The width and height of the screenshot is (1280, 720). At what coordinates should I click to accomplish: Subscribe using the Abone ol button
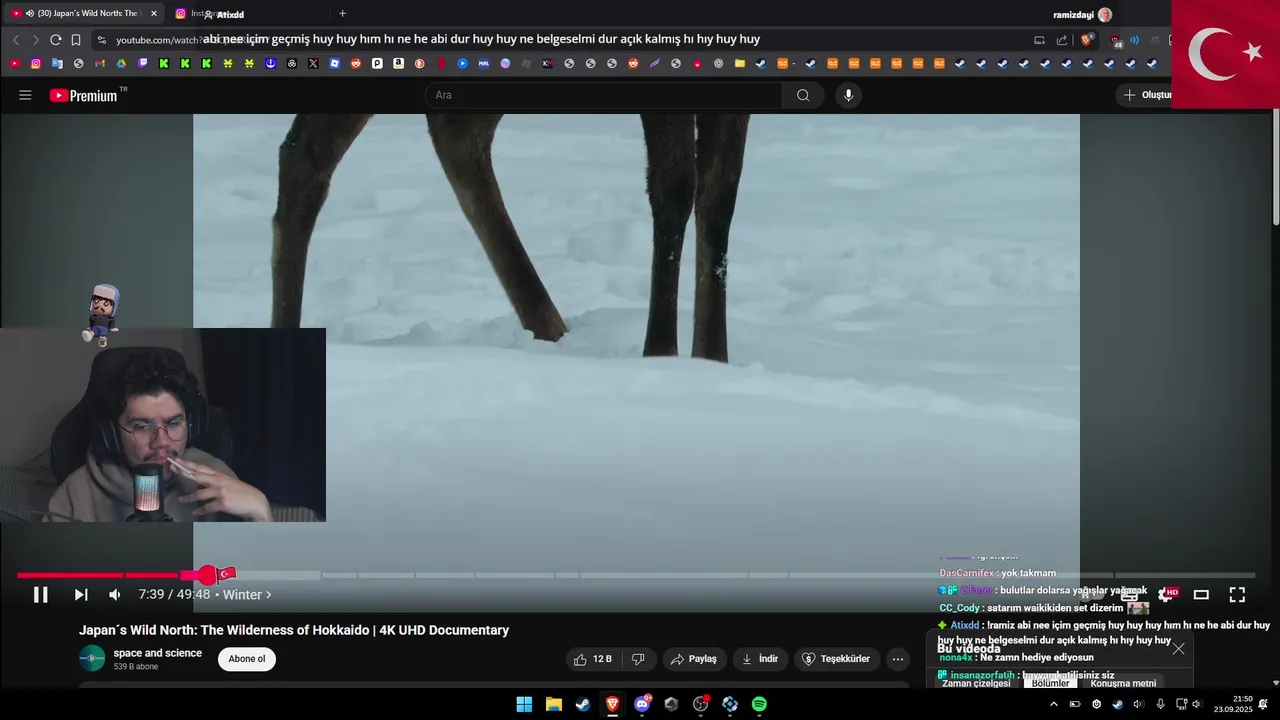247,659
